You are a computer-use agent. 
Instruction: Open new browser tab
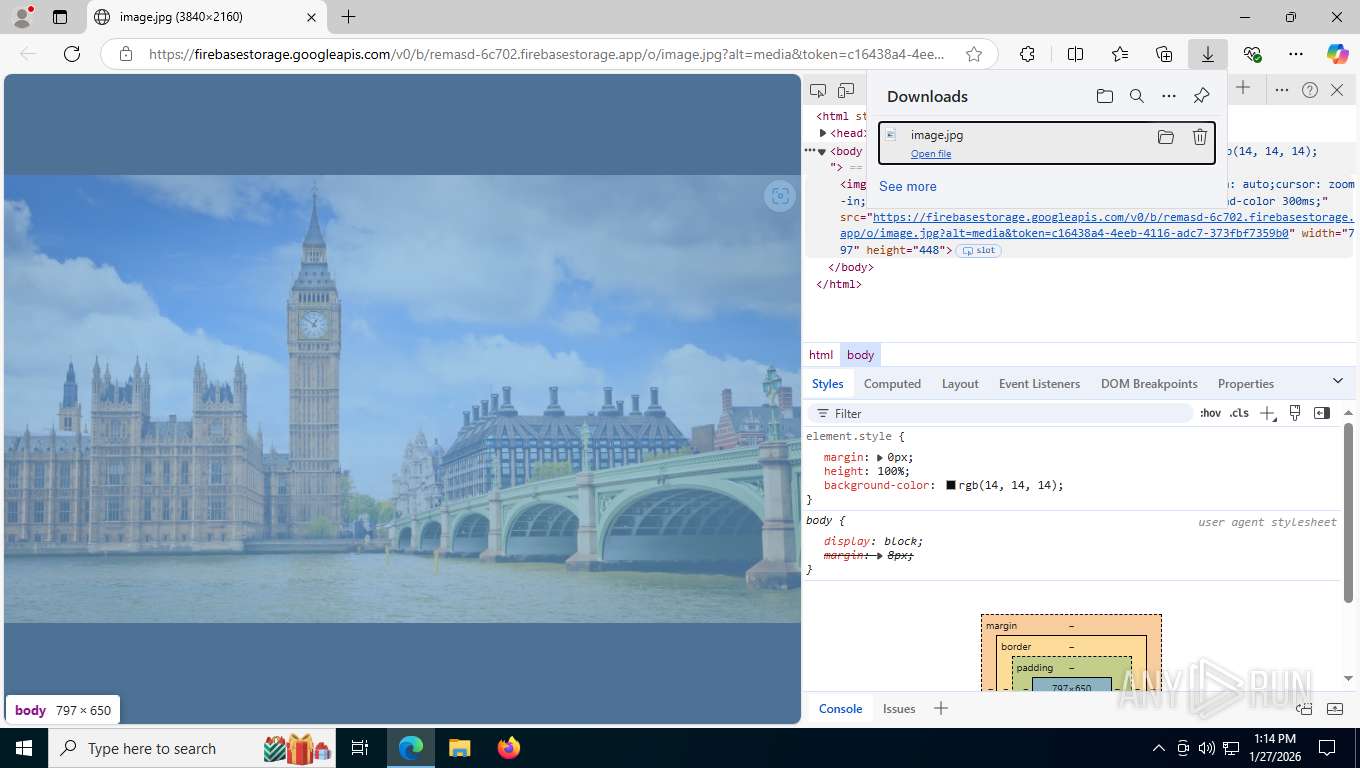348,17
